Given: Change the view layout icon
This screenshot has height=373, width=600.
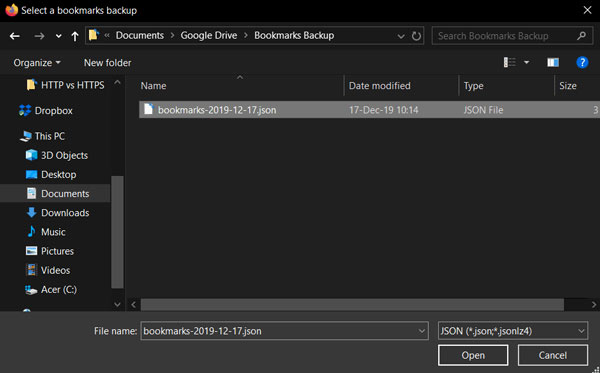Looking at the screenshot, I should 509,62.
